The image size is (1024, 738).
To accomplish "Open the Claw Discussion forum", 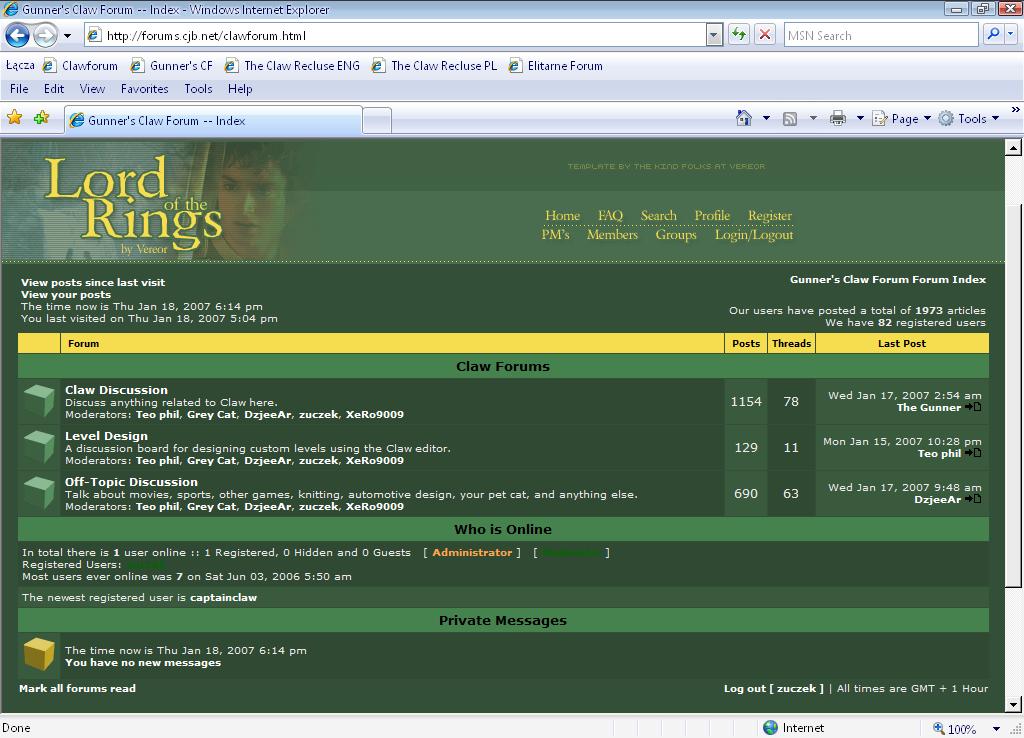I will (x=116, y=390).
